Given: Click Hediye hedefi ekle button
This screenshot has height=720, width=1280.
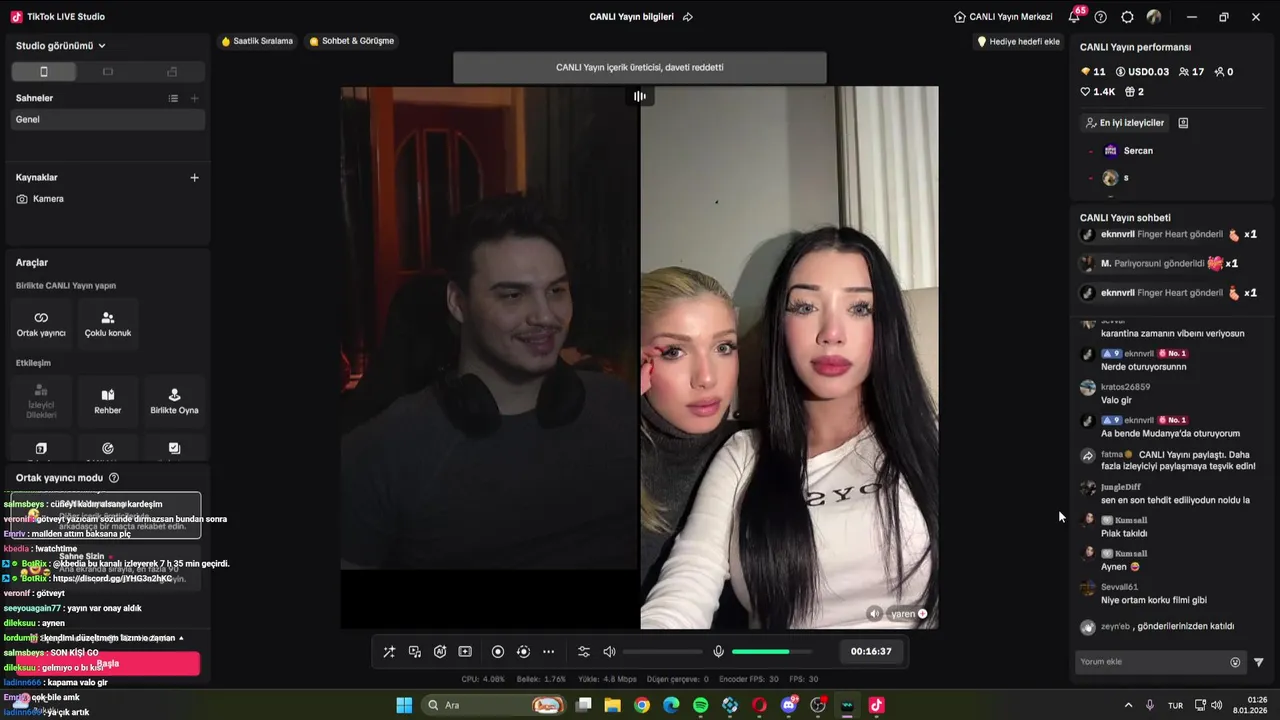Looking at the screenshot, I should click(x=1018, y=41).
